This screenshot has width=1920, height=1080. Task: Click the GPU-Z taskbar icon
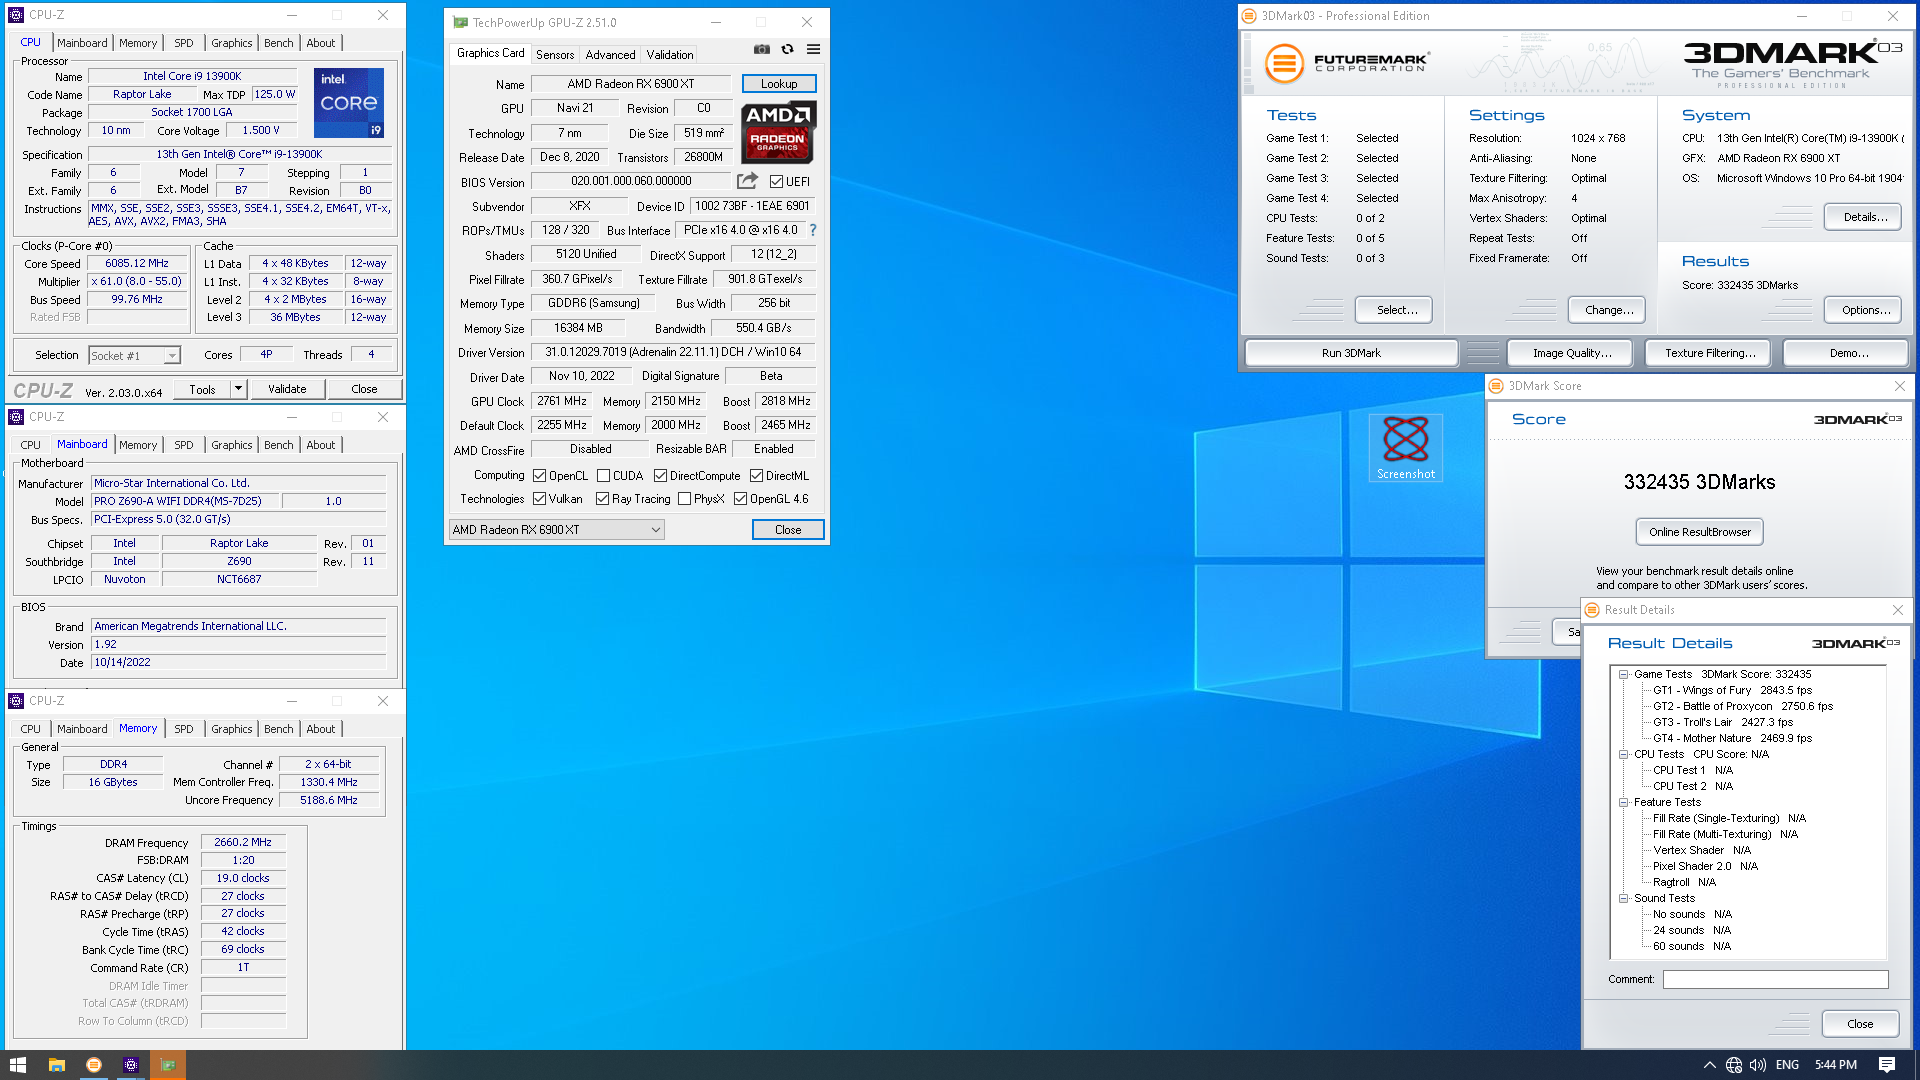click(x=168, y=1065)
